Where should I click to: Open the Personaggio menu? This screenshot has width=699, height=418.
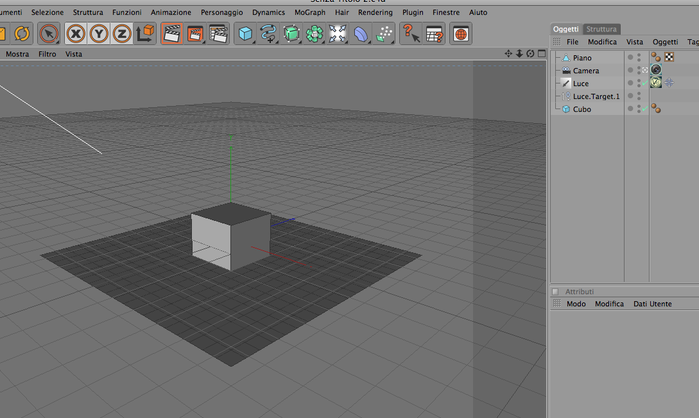click(x=222, y=12)
